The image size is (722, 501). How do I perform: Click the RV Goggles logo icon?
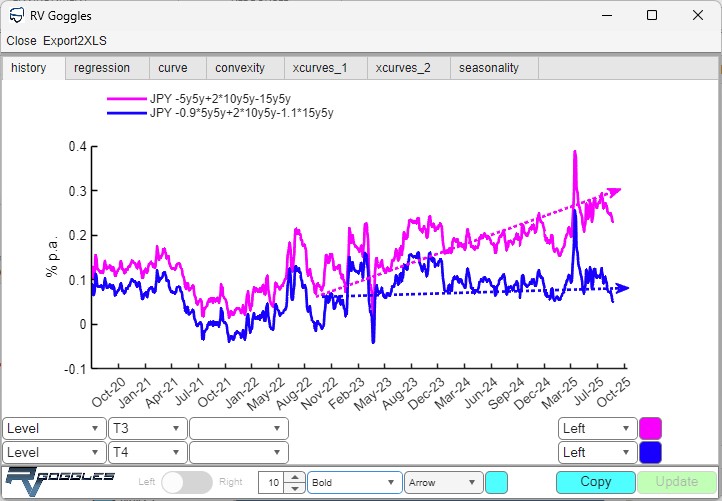point(58,481)
